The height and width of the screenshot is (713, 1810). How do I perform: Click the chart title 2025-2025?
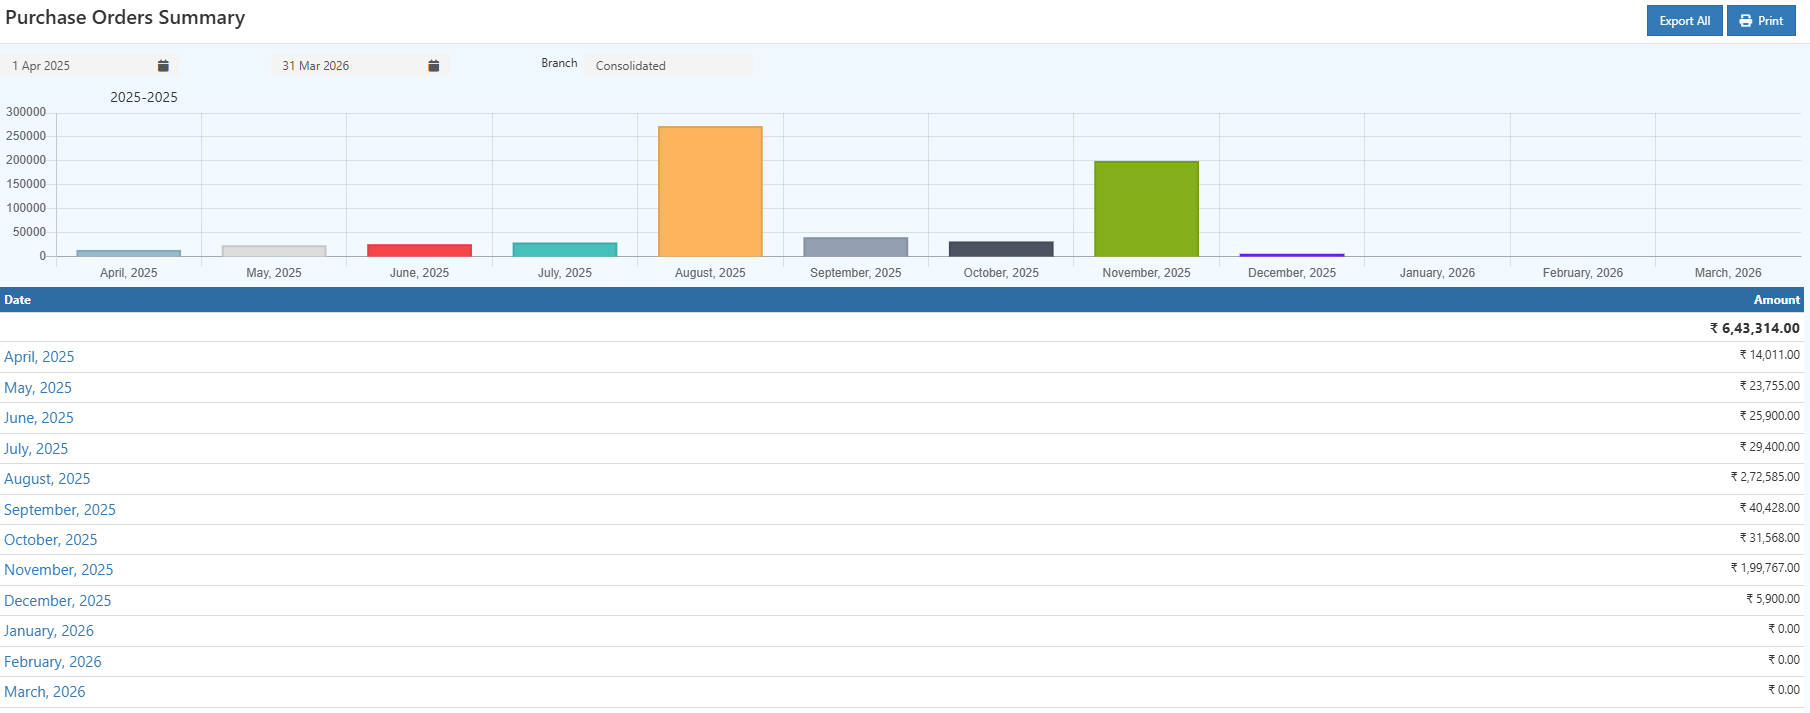click(144, 97)
